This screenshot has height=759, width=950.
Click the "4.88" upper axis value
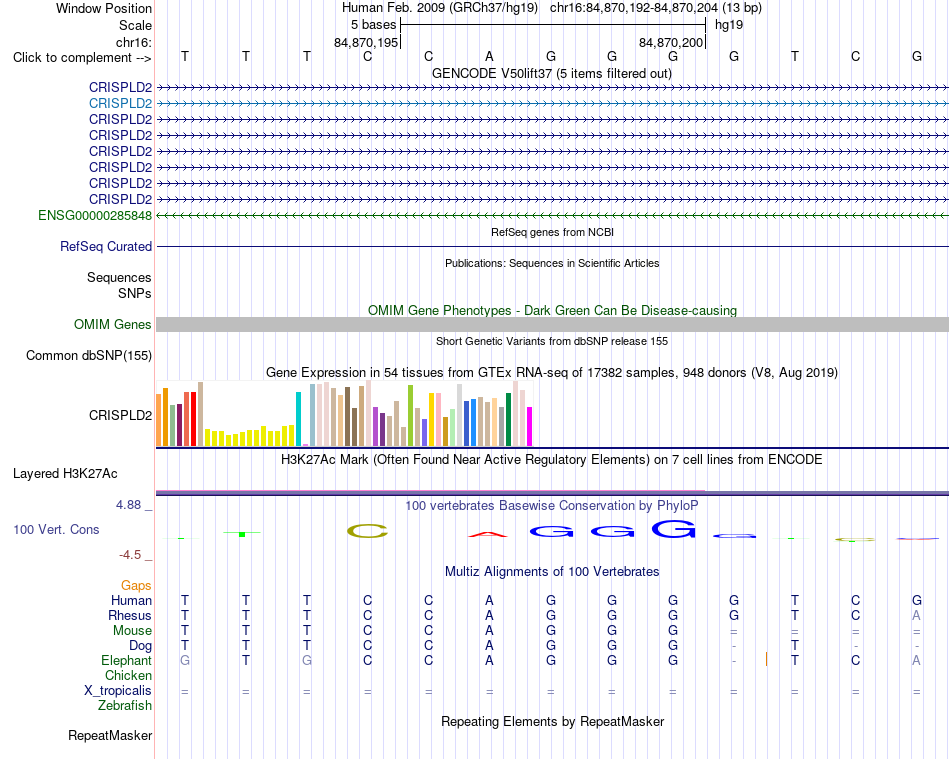(x=128, y=505)
